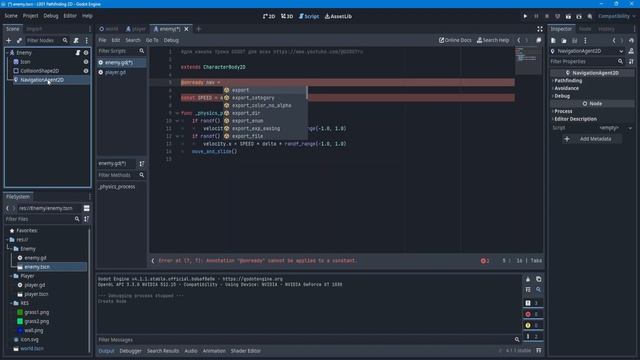Screen dimensions: 640x360
Task: Toggle standard messages filter in Output
Action: (x=533, y=303)
